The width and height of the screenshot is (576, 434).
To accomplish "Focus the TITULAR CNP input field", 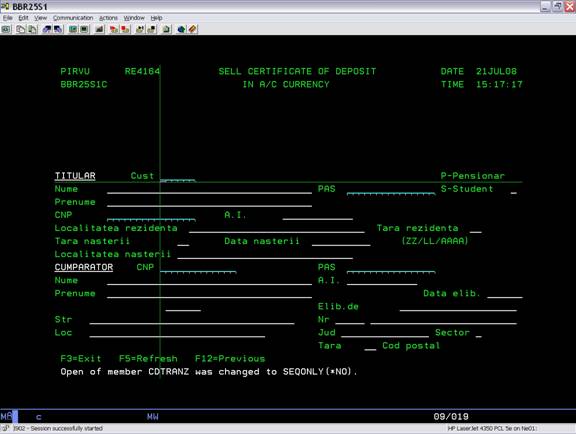I will [151, 216].
